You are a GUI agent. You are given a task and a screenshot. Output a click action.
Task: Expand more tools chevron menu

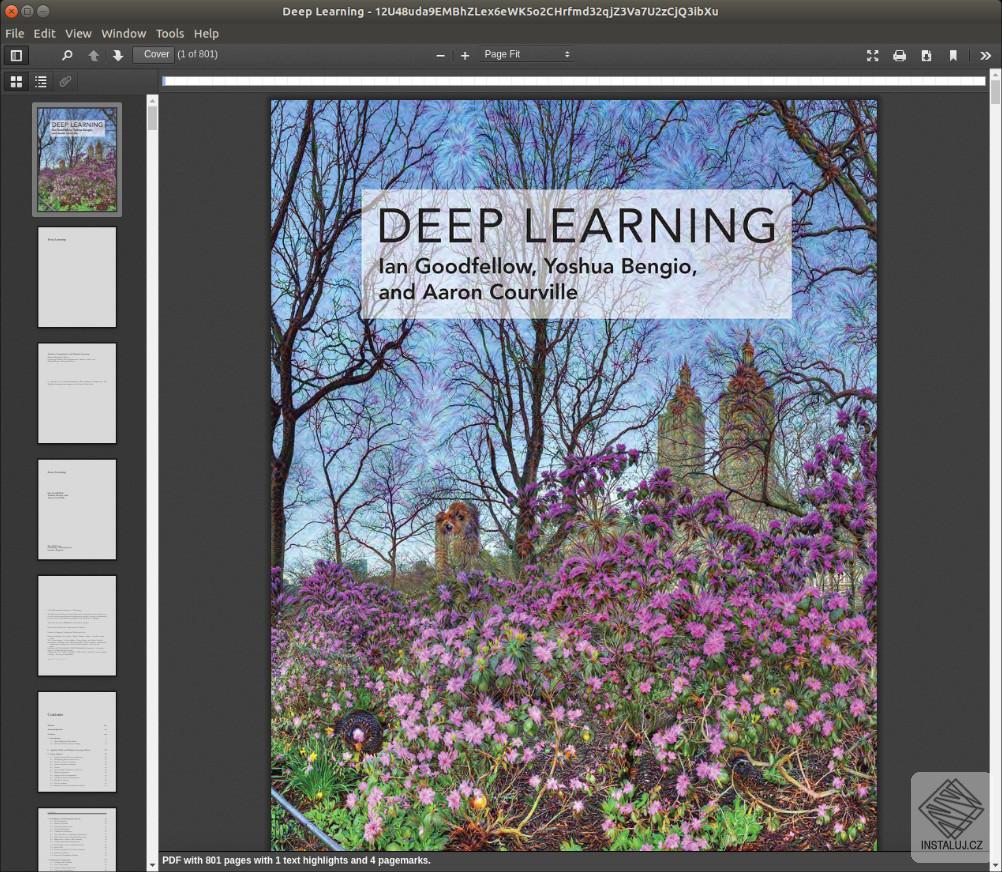pos(985,55)
